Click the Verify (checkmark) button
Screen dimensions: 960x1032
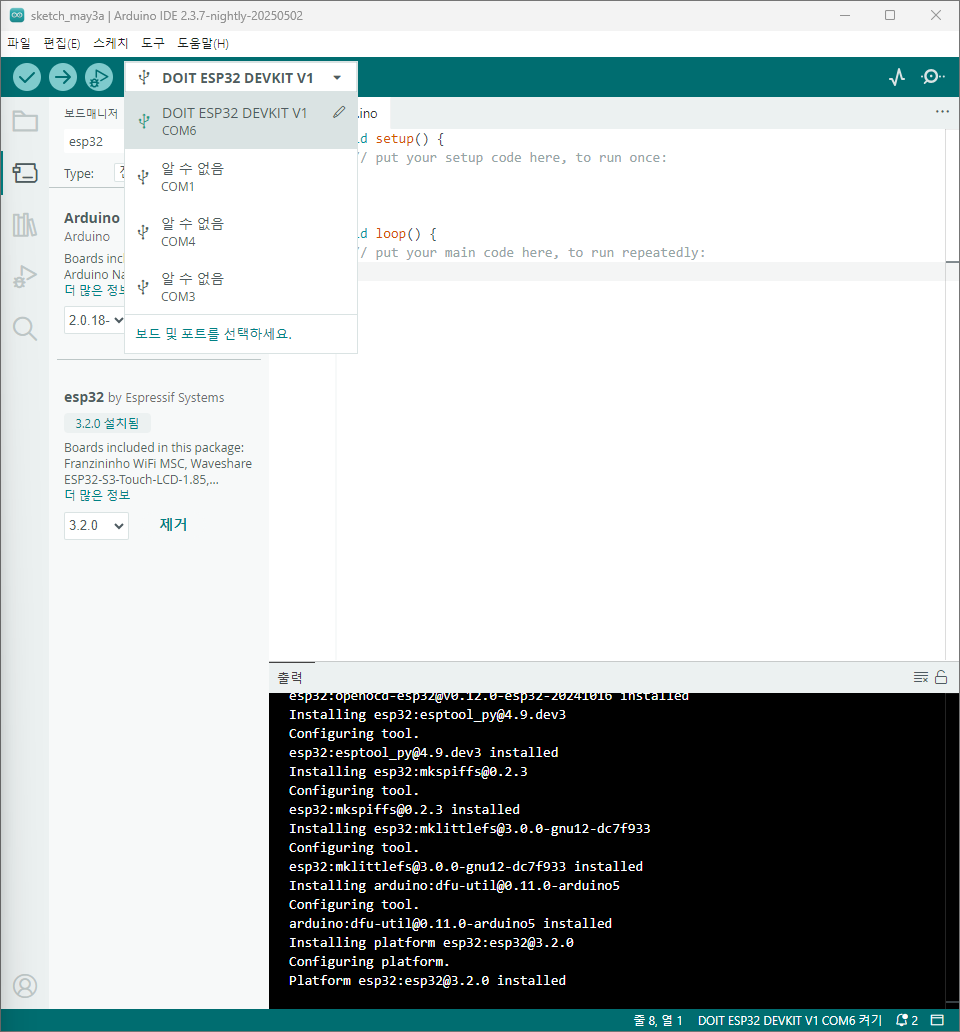pyautogui.click(x=27, y=78)
